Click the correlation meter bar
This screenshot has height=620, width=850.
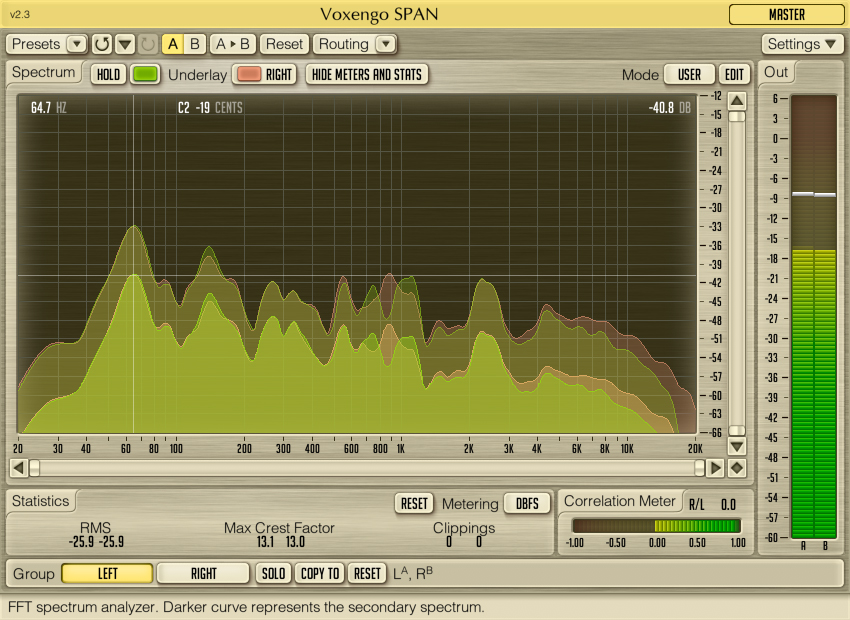(656, 526)
